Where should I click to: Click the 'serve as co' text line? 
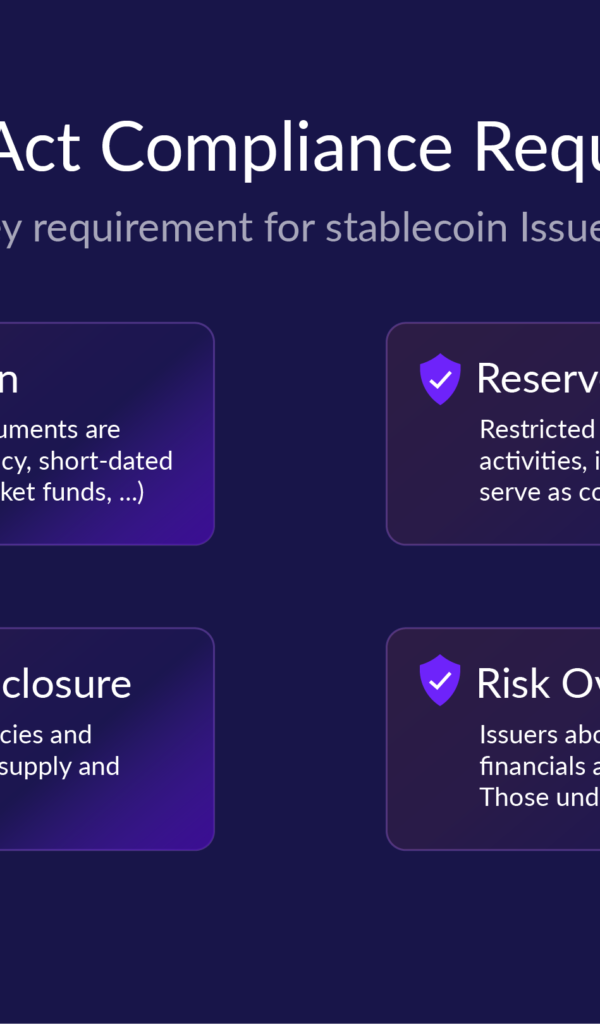pyautogui.click(x=539, y=492)
